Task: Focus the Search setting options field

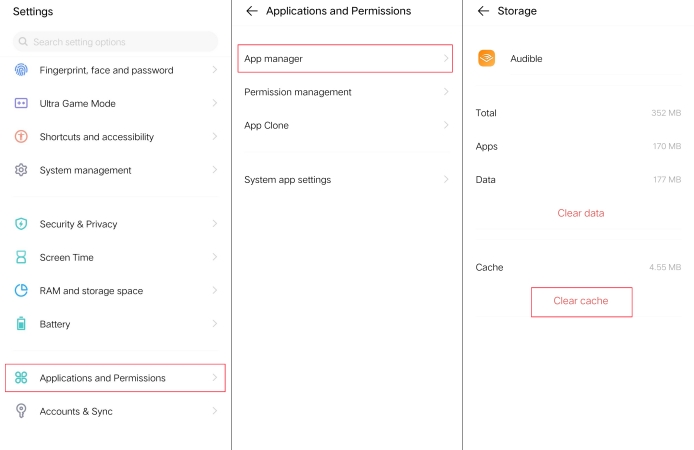Action: coord(116,42)
